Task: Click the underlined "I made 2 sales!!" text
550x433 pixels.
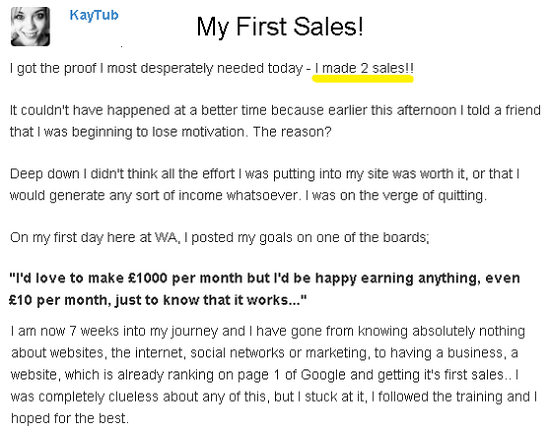Action: click(364, 68)
